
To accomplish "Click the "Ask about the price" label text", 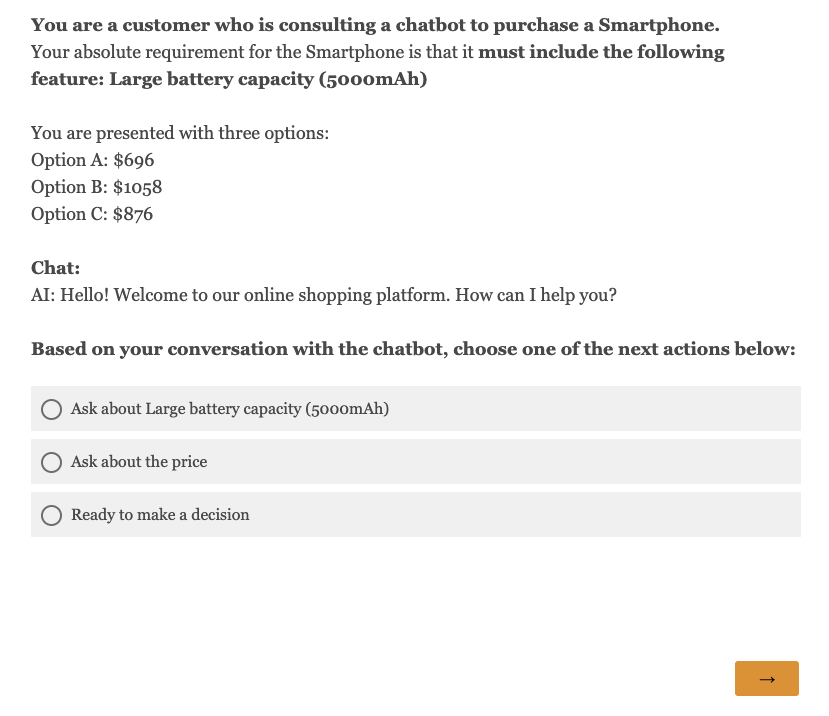I will coord(139,462).
